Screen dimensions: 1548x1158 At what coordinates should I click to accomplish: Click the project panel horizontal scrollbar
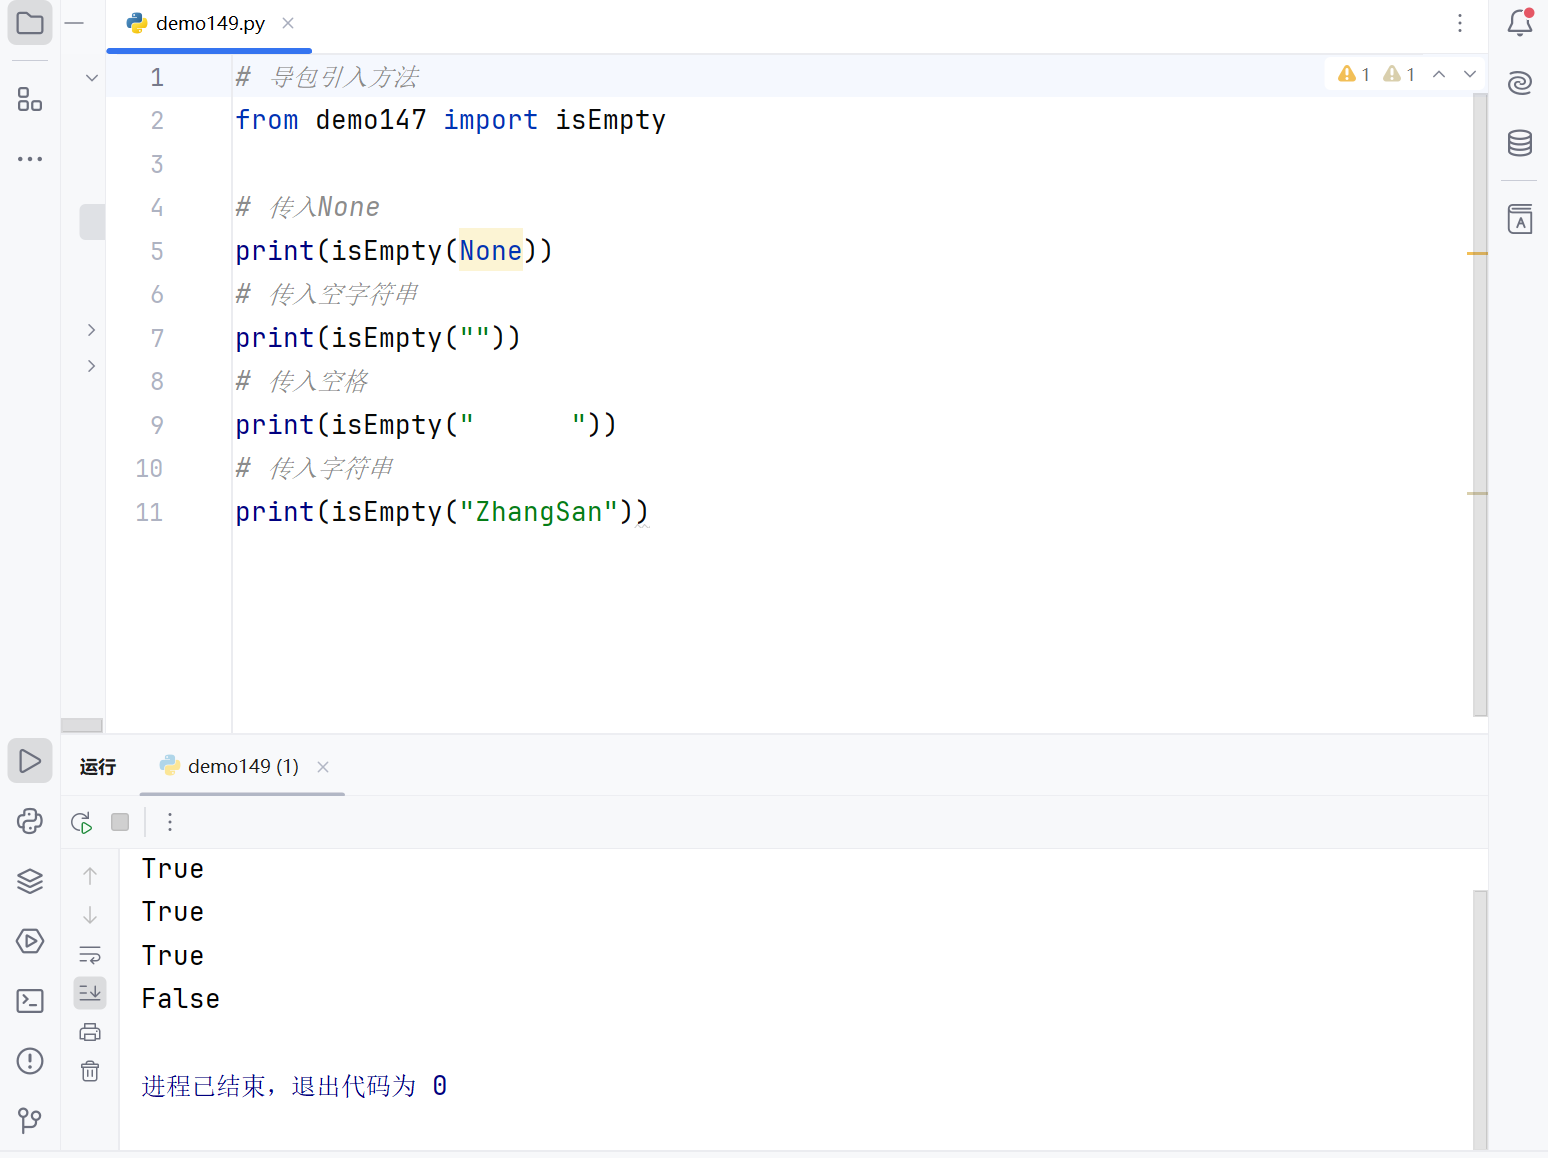click(x=82, y=725)
